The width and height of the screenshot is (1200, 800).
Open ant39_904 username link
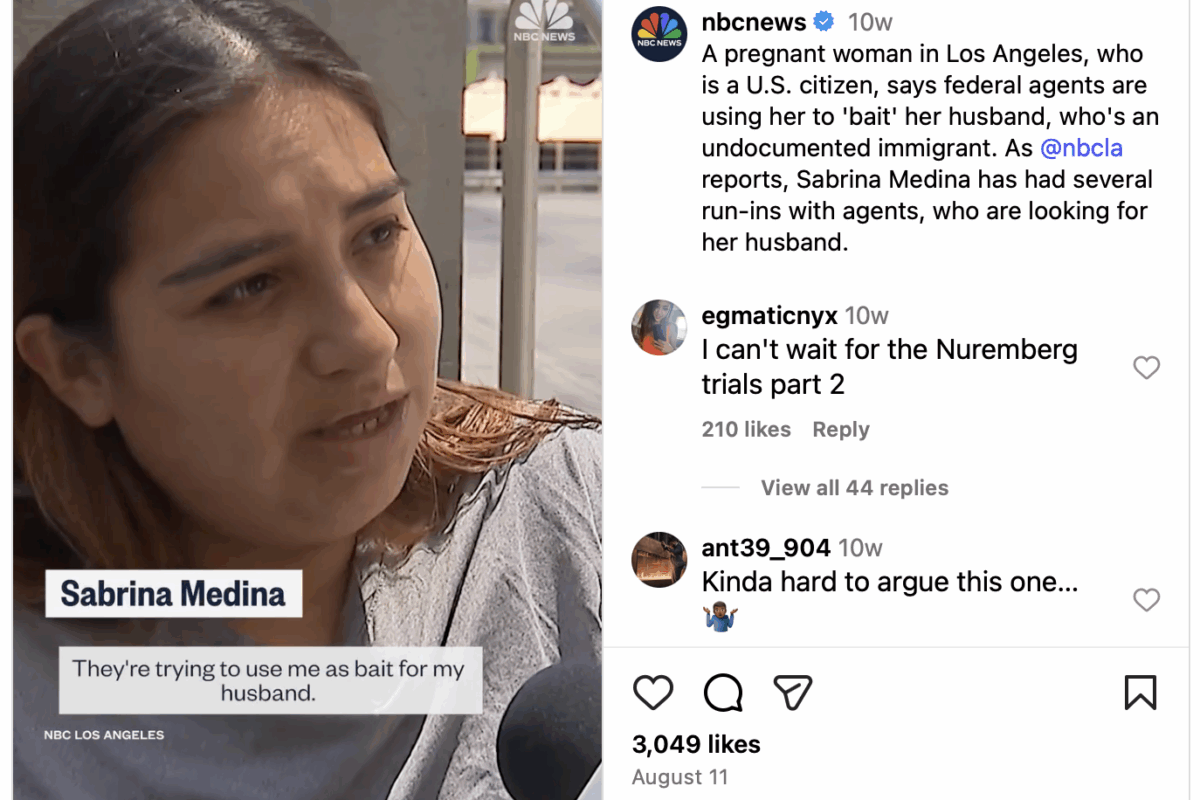point(766,548)
